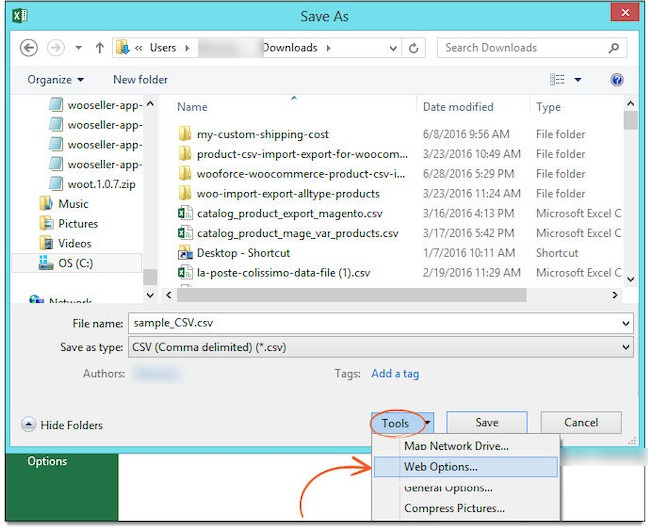Select wooforce-woocommerce-product-csv folder
The width and height of the screenshot is (650, 531).
(292, 174)
